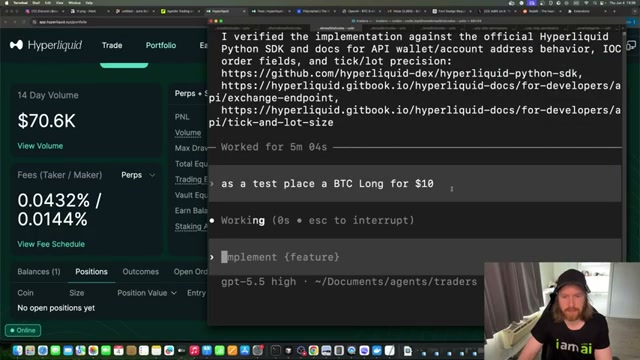Viewport: 640px width, 360px height.
Task: Open Freeform from the dock
Action: pyautogui.click(x=169, y=351)
